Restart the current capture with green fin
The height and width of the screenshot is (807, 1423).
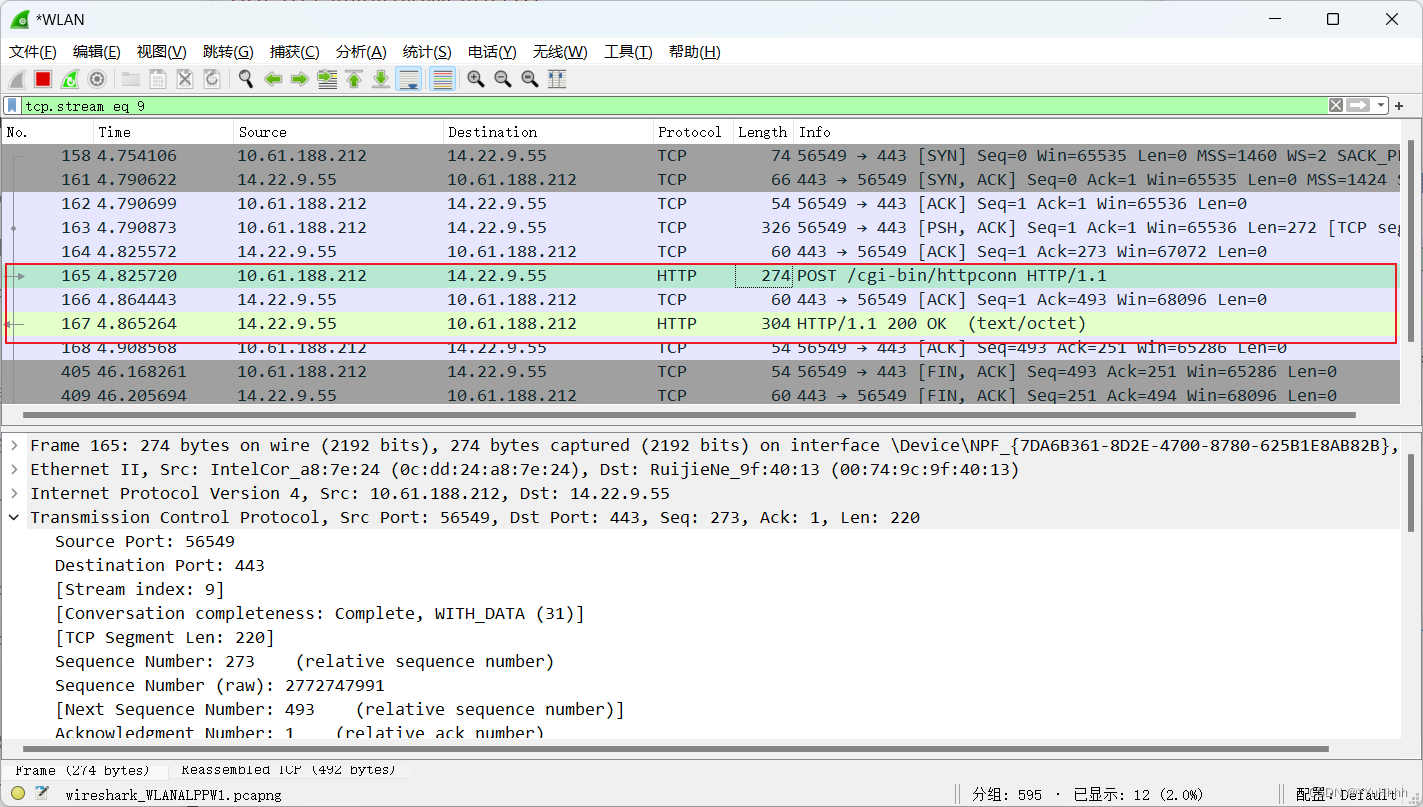pyautogui.click(x=70, y=79)
